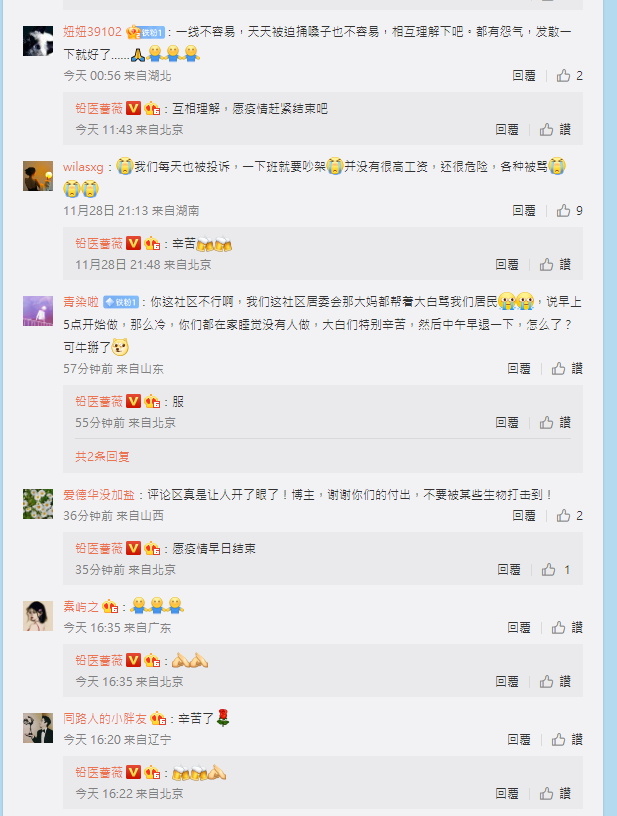The width and height of the screenshot is (617, 816).
Task: Expand the '共2条回复' replies thread
Action: (102, 456)
